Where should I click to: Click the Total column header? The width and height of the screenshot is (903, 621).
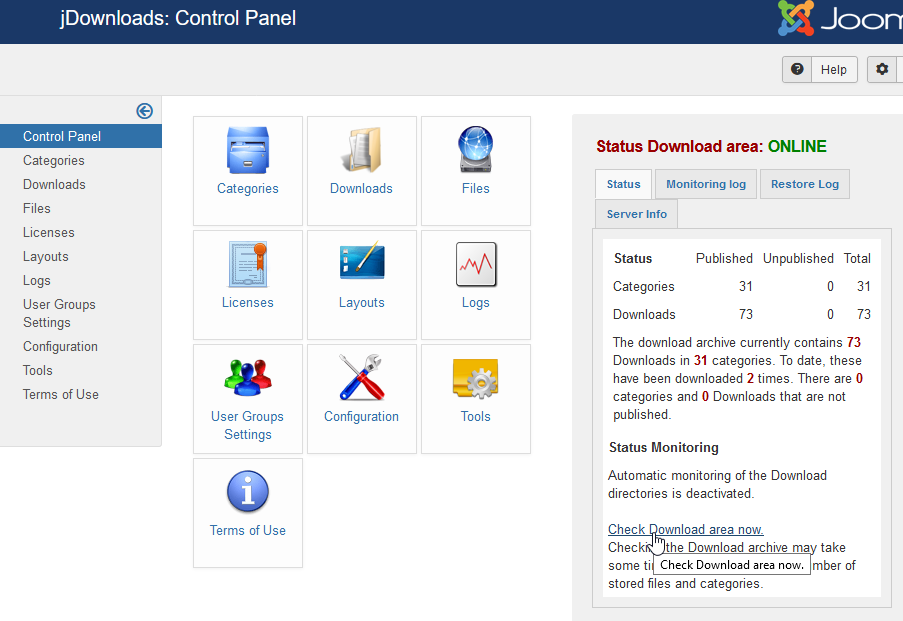tap(857, 259)
